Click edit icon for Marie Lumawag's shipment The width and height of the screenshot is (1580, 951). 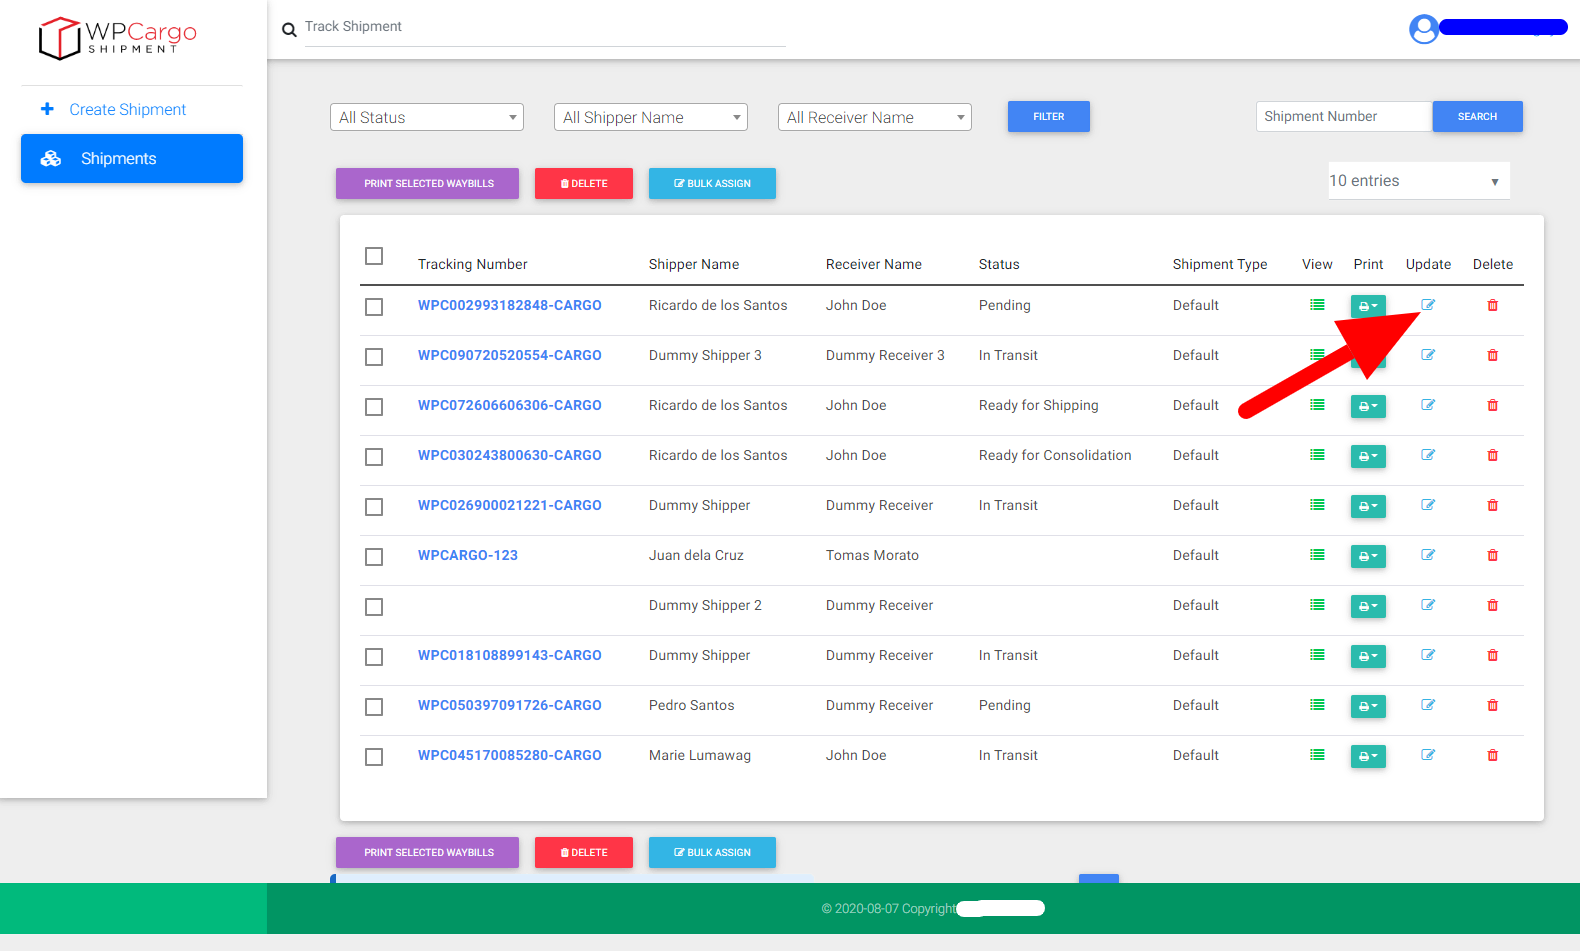(x=1428, y=755)
